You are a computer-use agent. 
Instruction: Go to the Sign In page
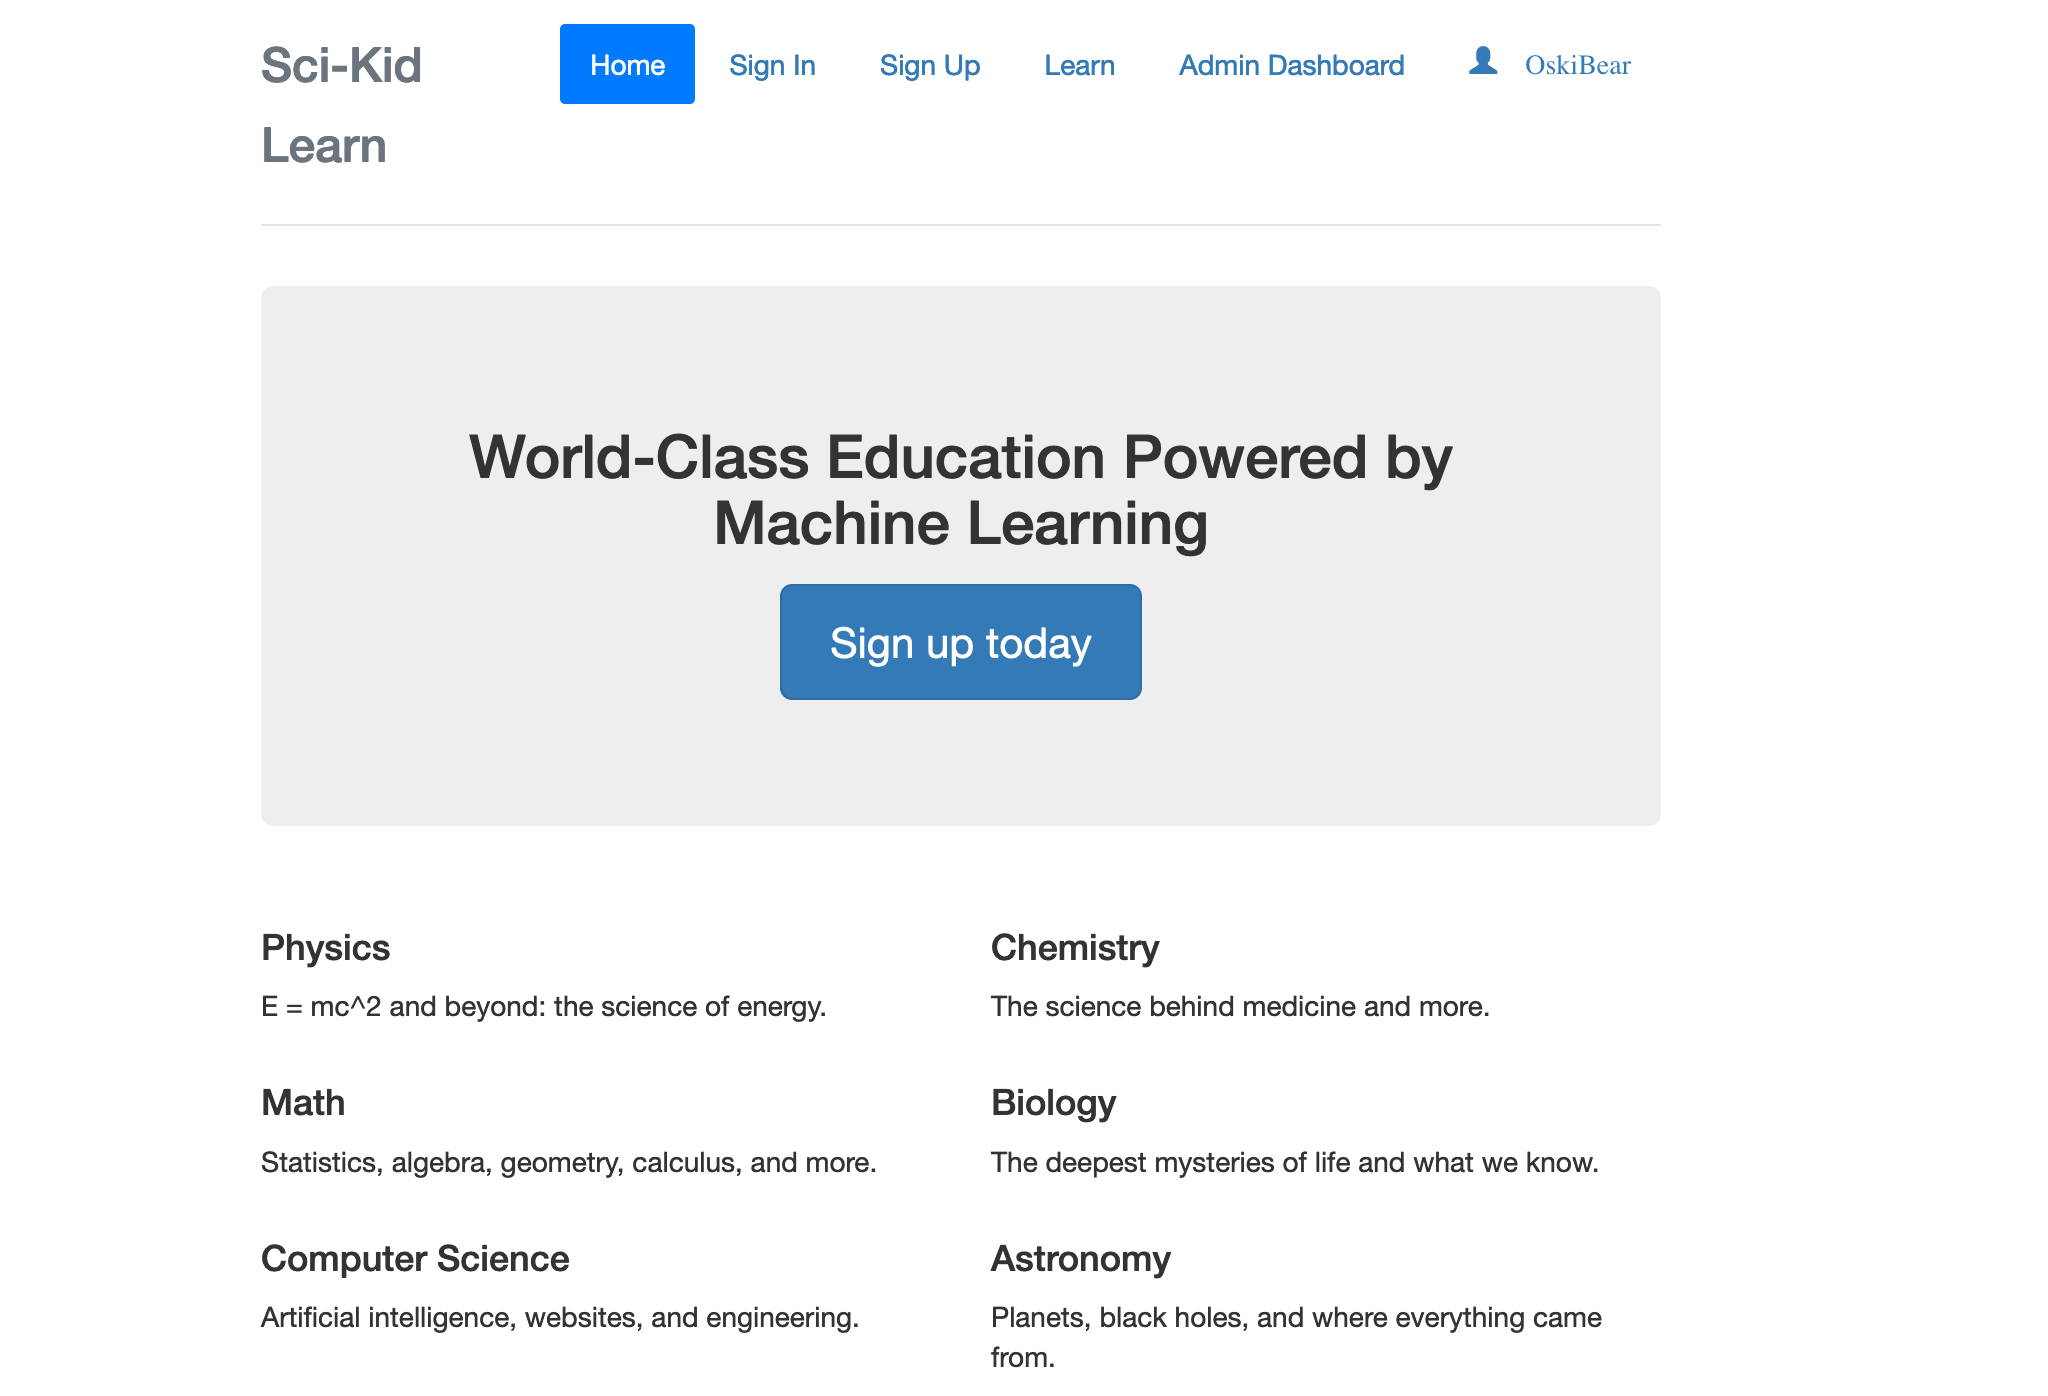(772, 65)
